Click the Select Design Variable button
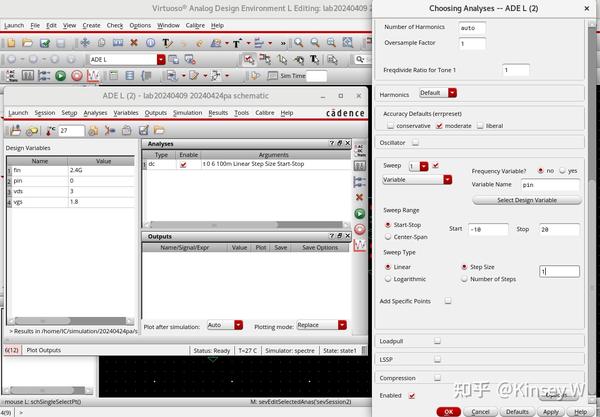The height and width of the screenshot is (417, 600). coord(527,200)
